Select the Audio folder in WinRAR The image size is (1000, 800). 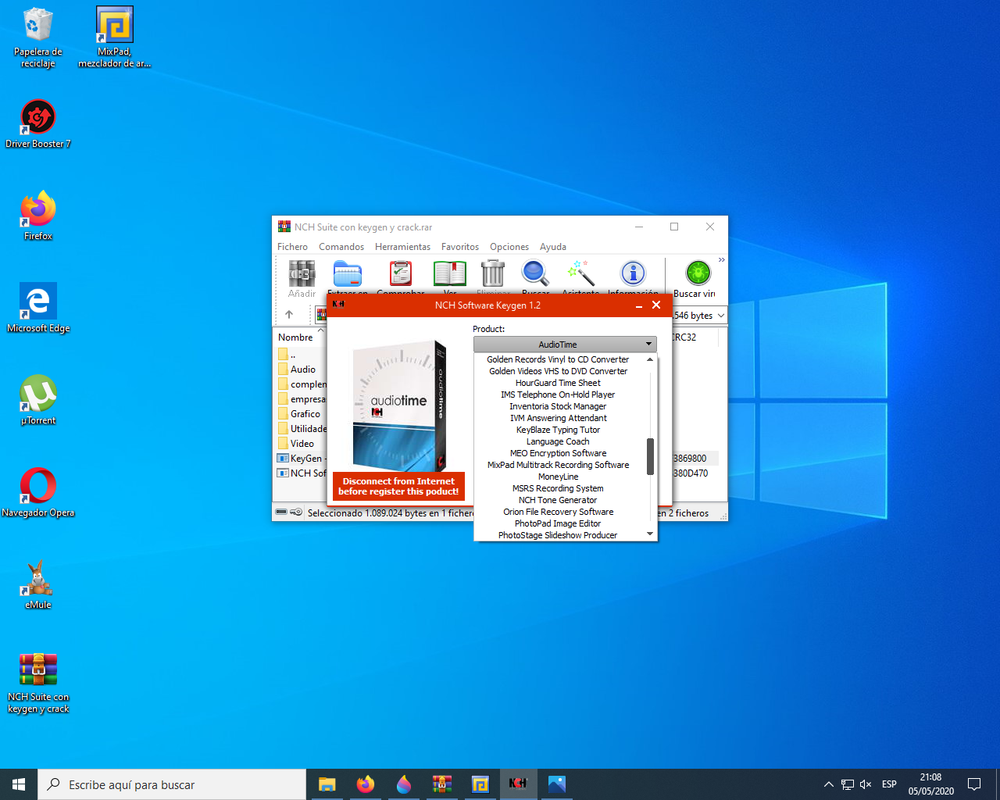pyautogui.click(x=303, y=369)
